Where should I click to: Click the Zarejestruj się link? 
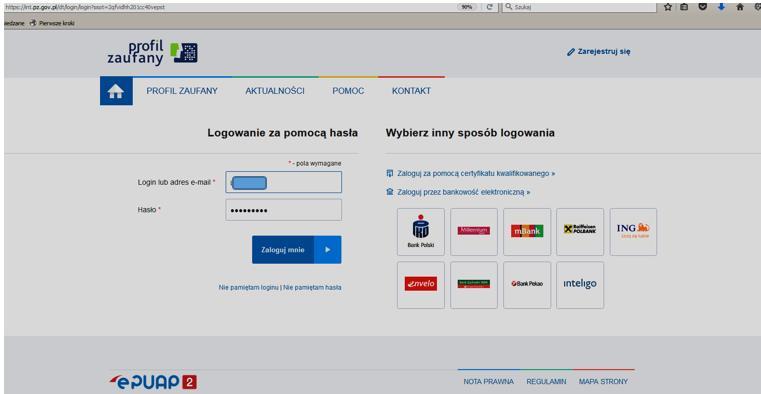point(599,51)
